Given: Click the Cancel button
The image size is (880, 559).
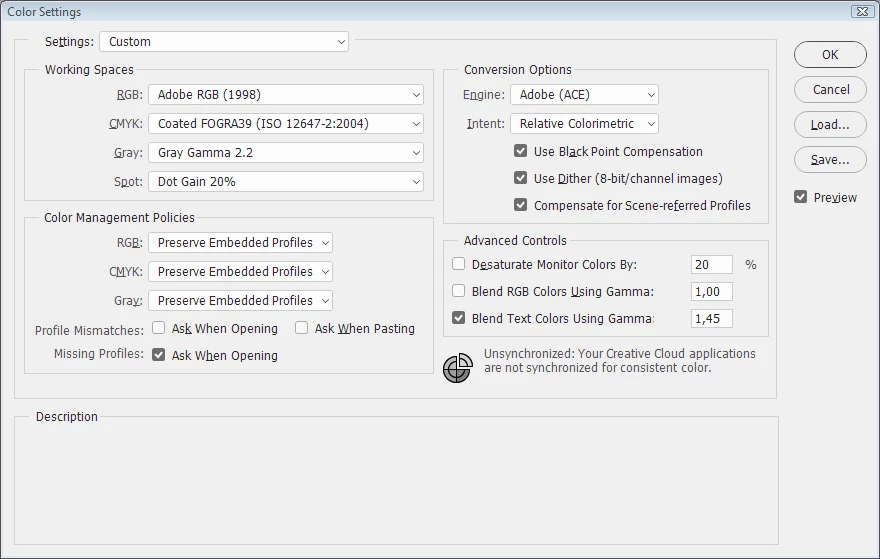Looking at the screenshot, I should [x=830, y=90].
